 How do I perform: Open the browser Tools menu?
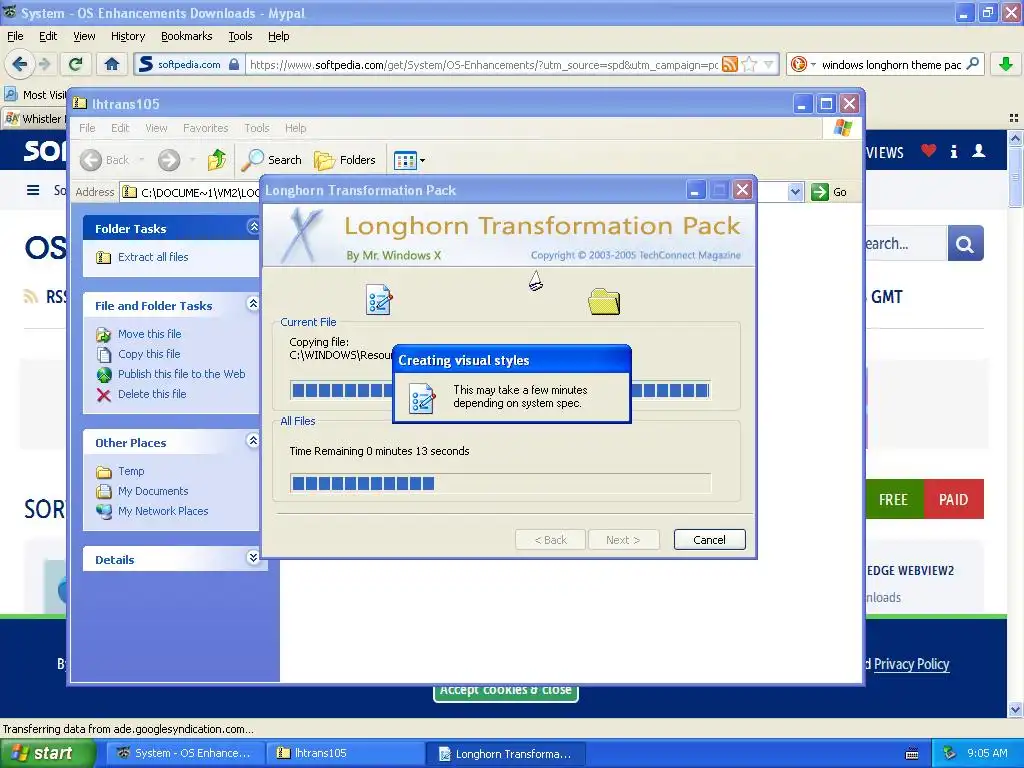tap(240, 36)
